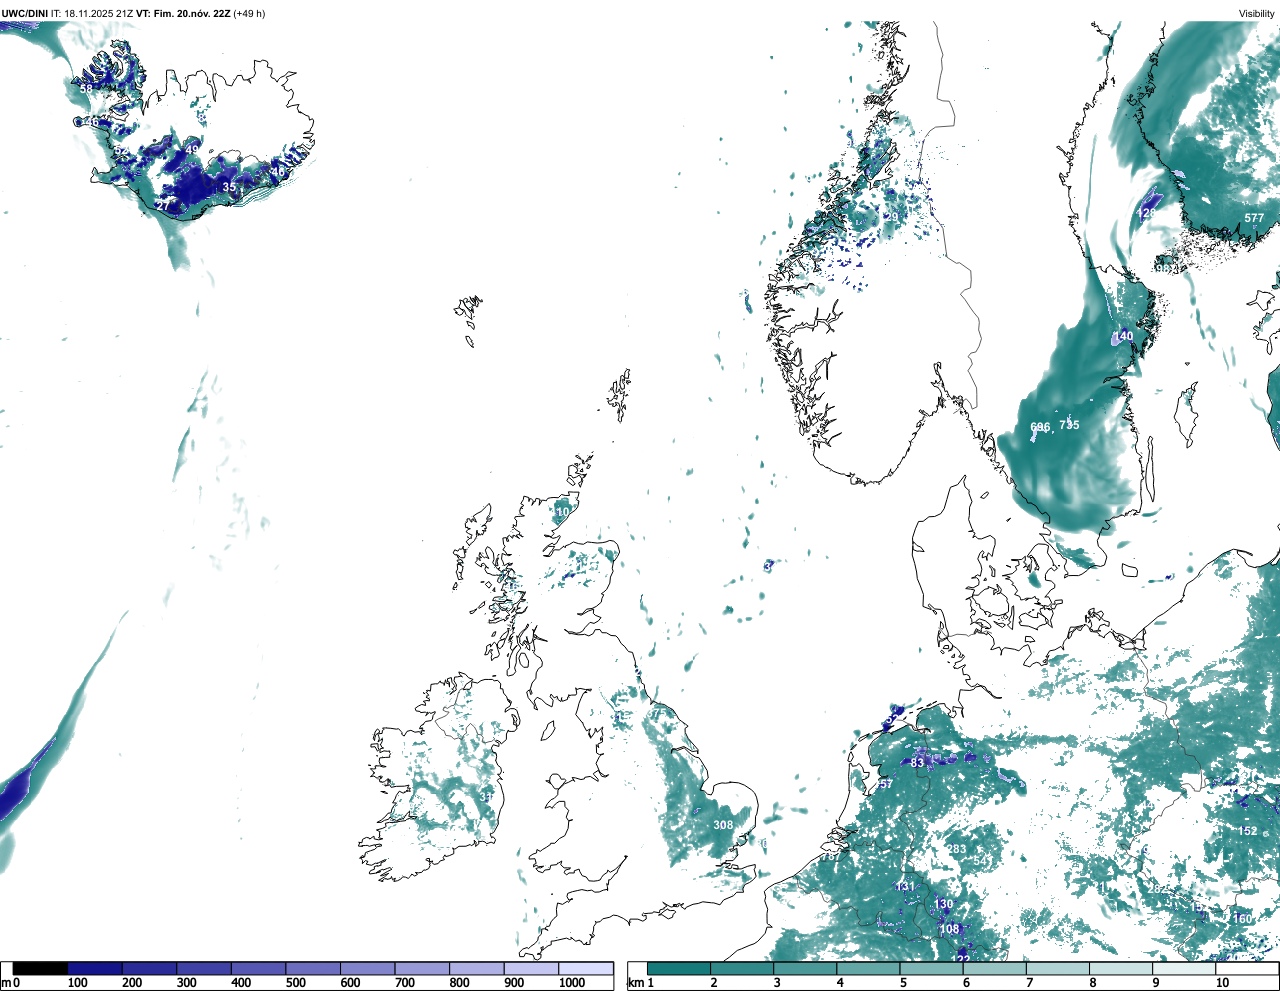Click the '735' value in southern Sweden
Image resolution: width=1280 pixels, height=991 pixels.
pos(1069,425)
